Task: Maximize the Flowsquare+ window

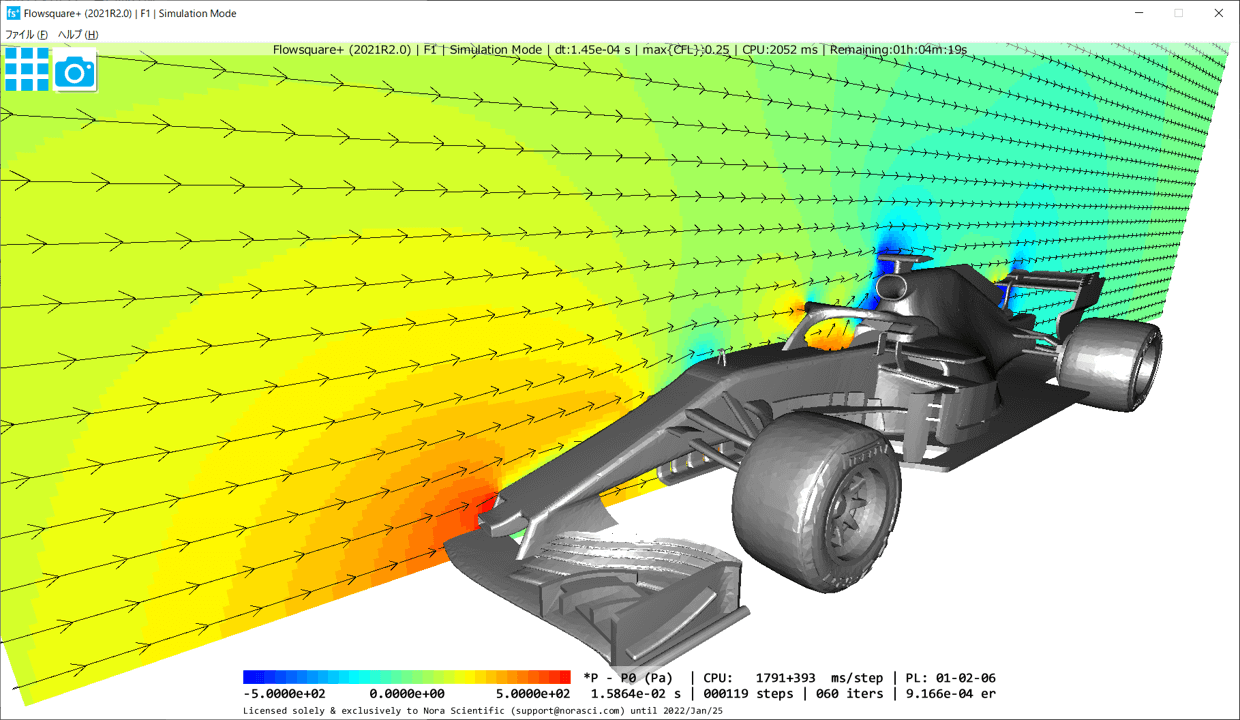Action: pyautogui.click(x=1179, y=14)
